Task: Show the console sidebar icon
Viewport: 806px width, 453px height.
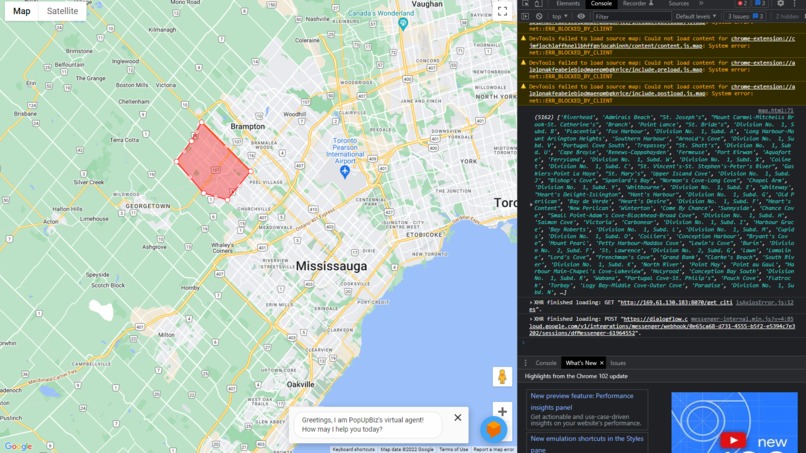Action: [525, 16]
